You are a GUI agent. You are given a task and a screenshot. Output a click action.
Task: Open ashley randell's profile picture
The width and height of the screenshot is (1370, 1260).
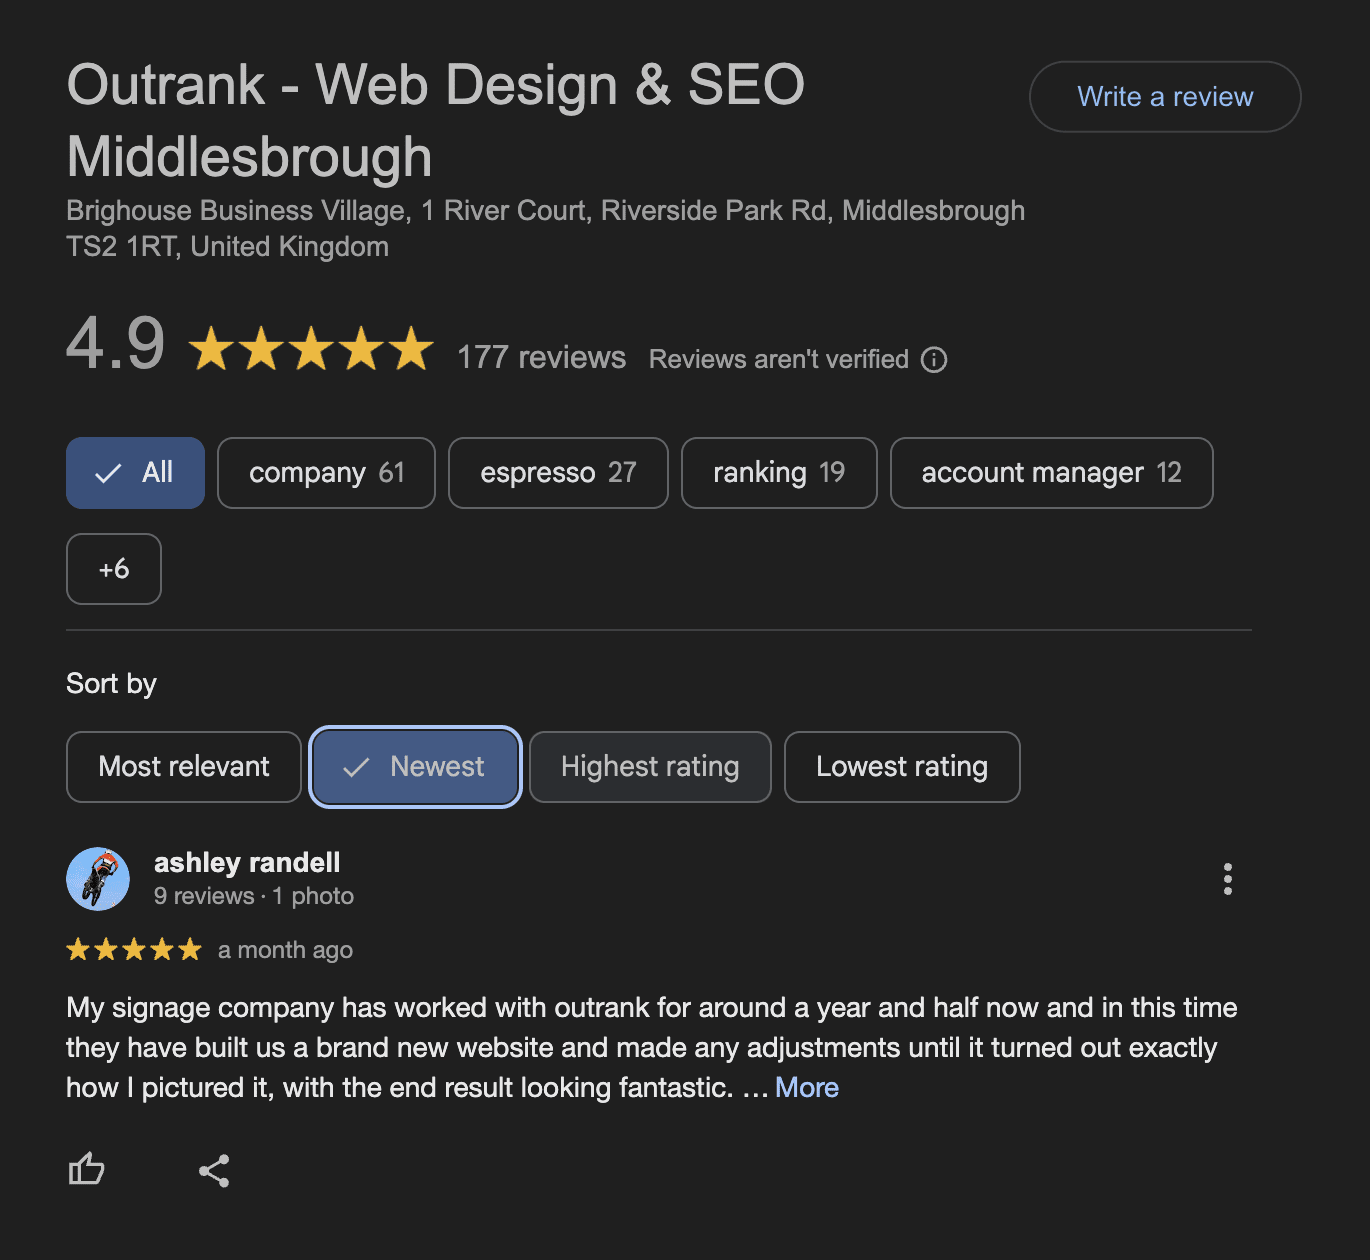[x=98, y=879]
